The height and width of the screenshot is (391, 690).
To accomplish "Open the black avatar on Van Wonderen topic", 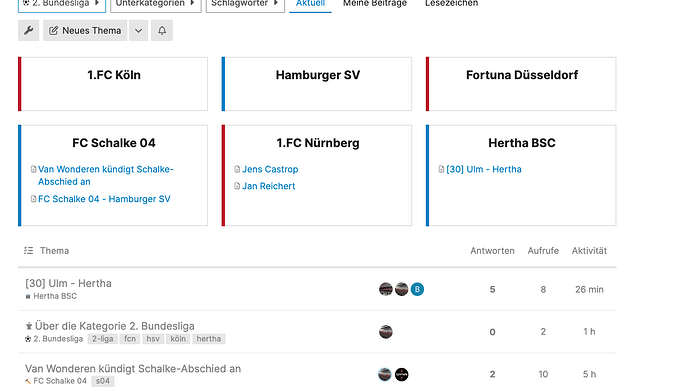I will [x=401, y=374].
